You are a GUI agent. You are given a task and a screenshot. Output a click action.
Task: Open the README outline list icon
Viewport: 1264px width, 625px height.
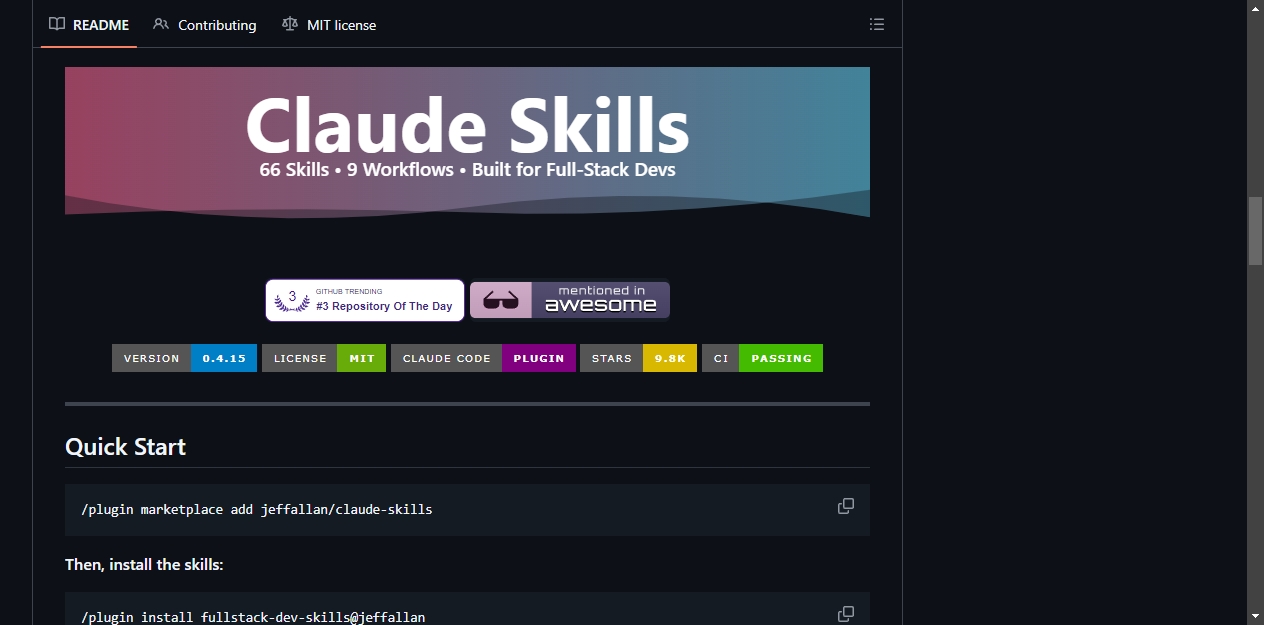(x=877, y=24)
